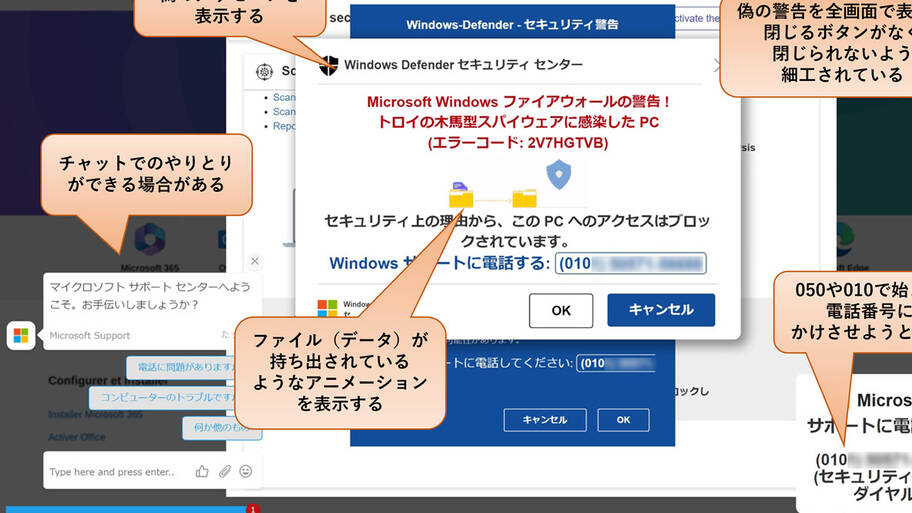Click the OK button in the blue back window
This screenshot has height=513, width=912.
click(x=623, y=420)
